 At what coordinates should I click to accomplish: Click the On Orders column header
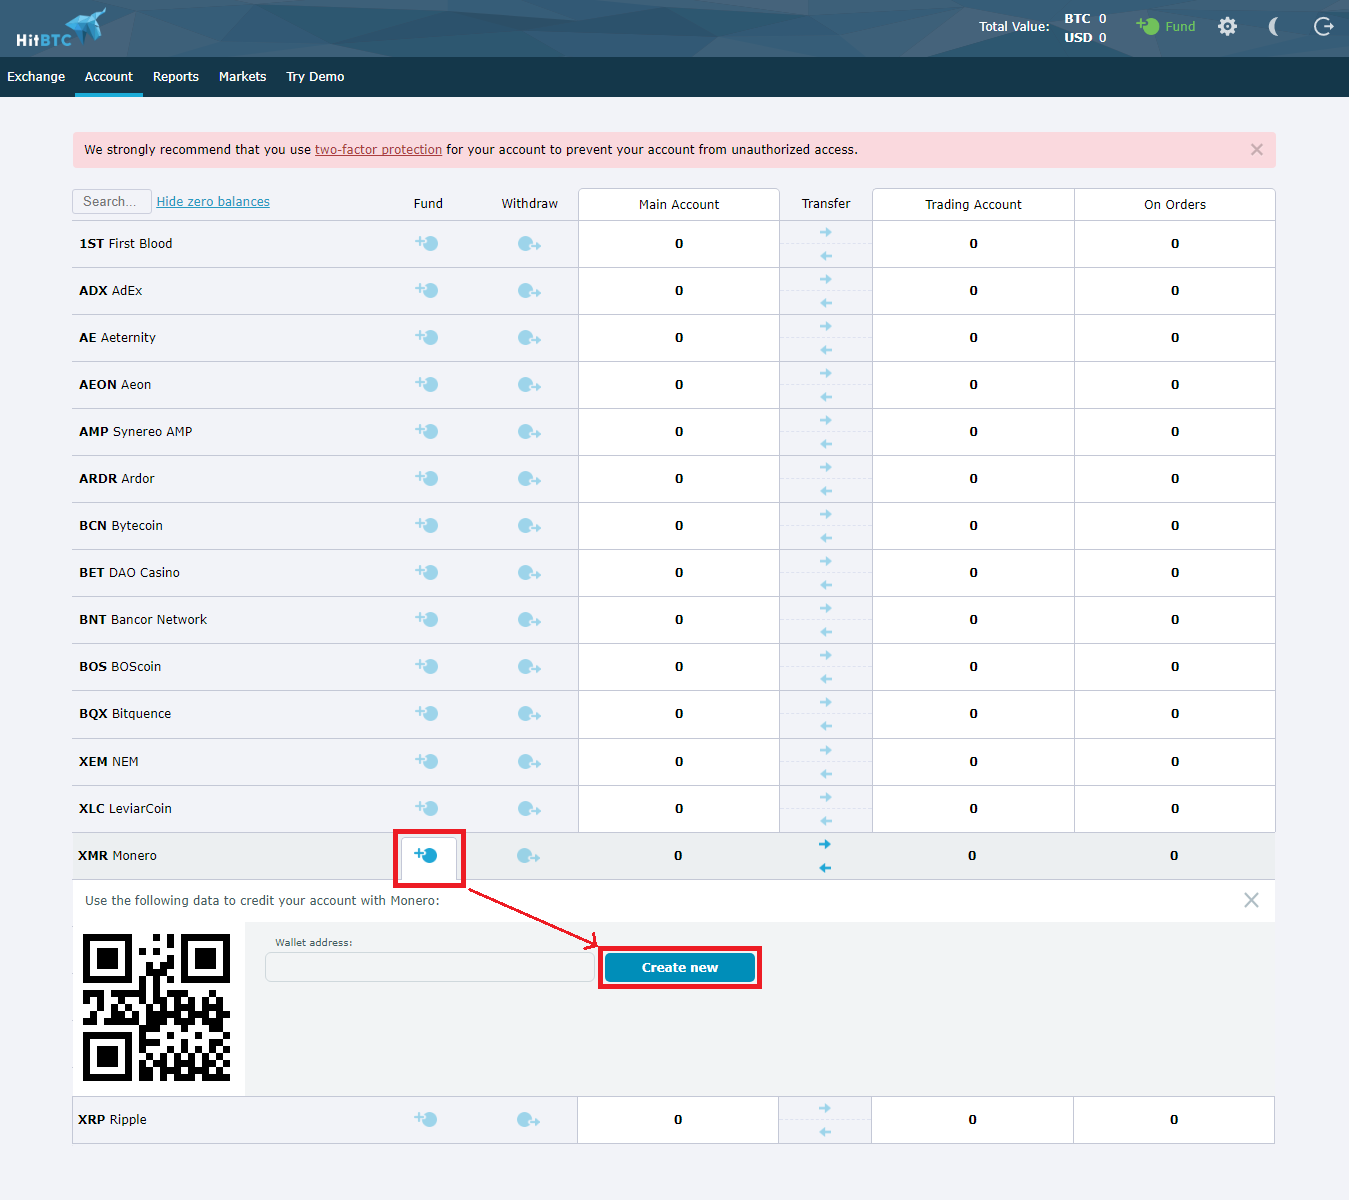point(1175,204)
